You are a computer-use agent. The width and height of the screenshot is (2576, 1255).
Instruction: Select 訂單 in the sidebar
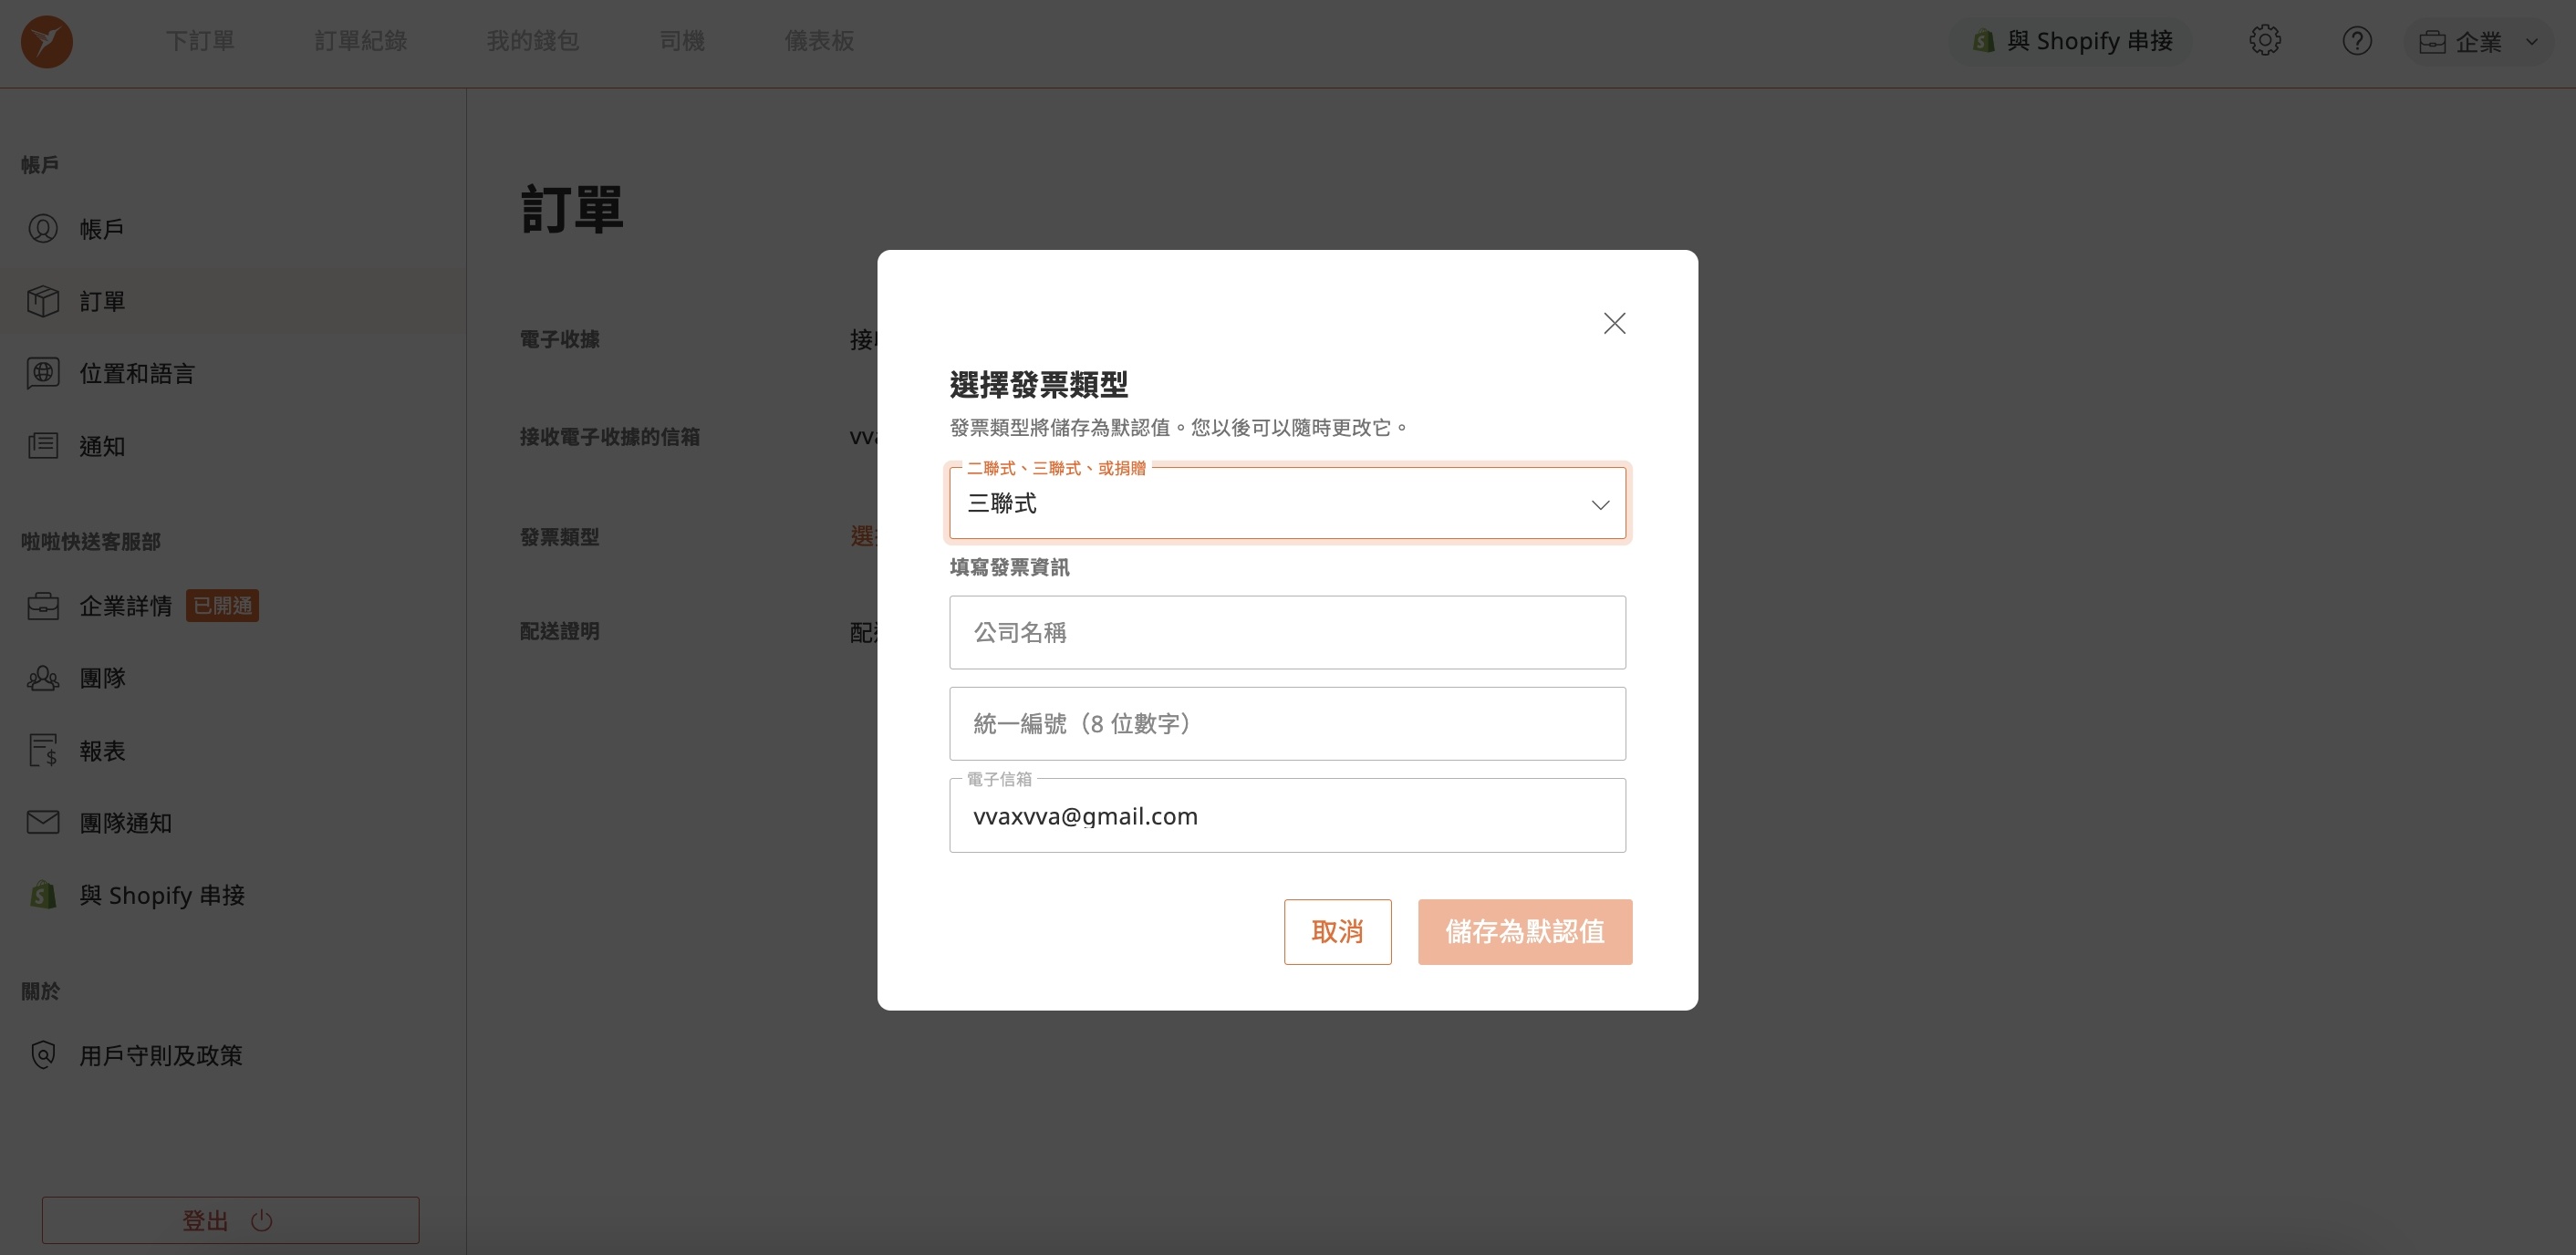tap(232, 301)
